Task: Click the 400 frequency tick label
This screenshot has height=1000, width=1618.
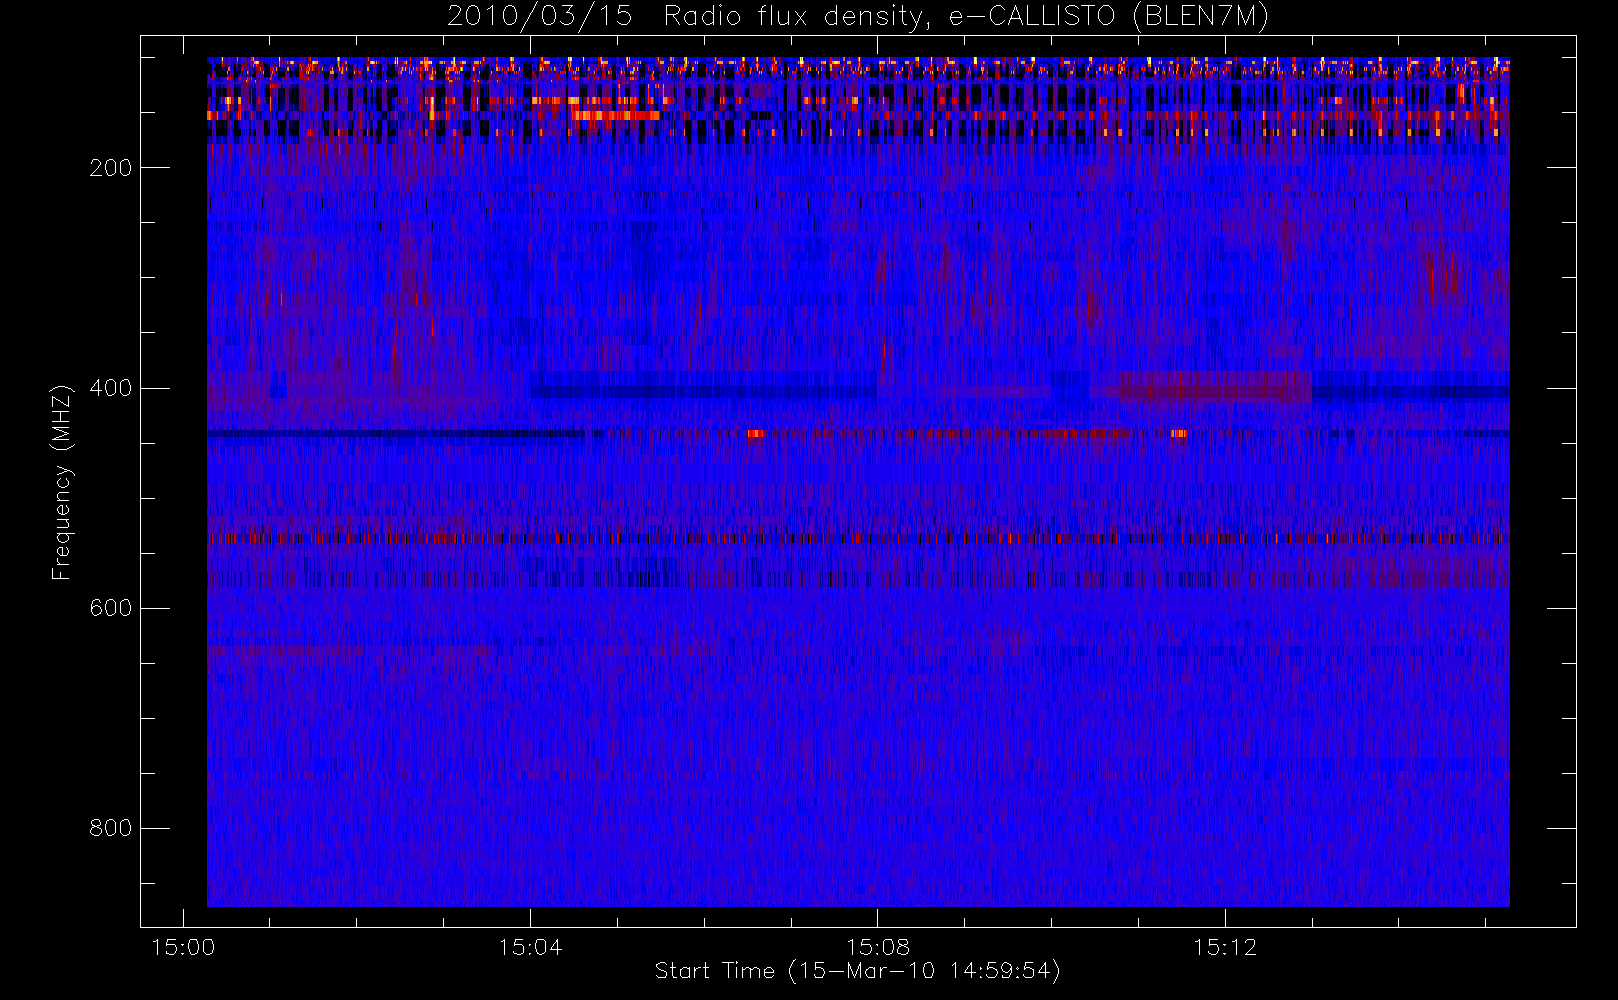Action: pyautogui.click(x=110, y=388)
